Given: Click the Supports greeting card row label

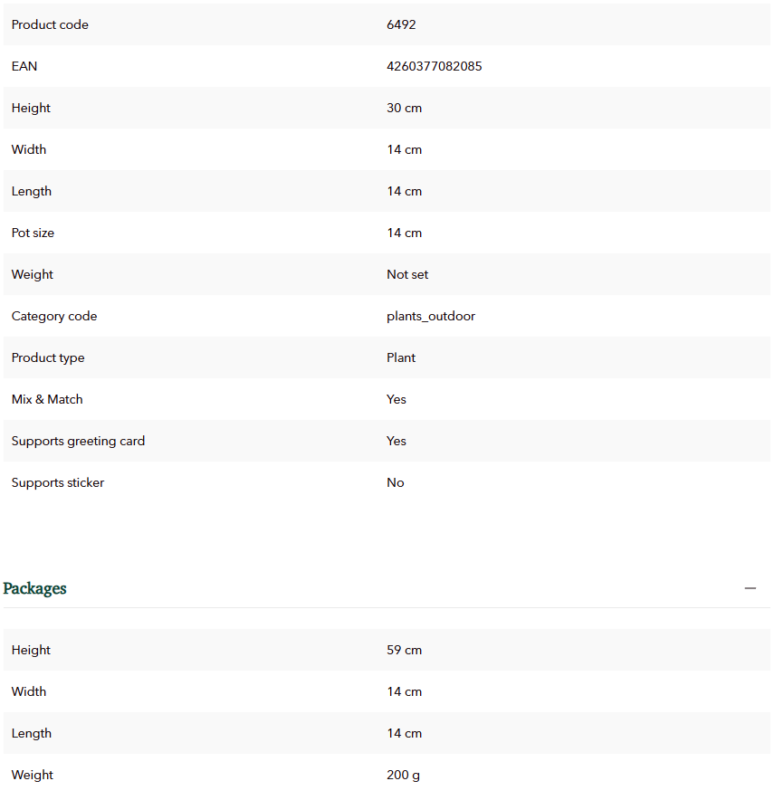Looking at the screenshot, I should tap(78, 441).
